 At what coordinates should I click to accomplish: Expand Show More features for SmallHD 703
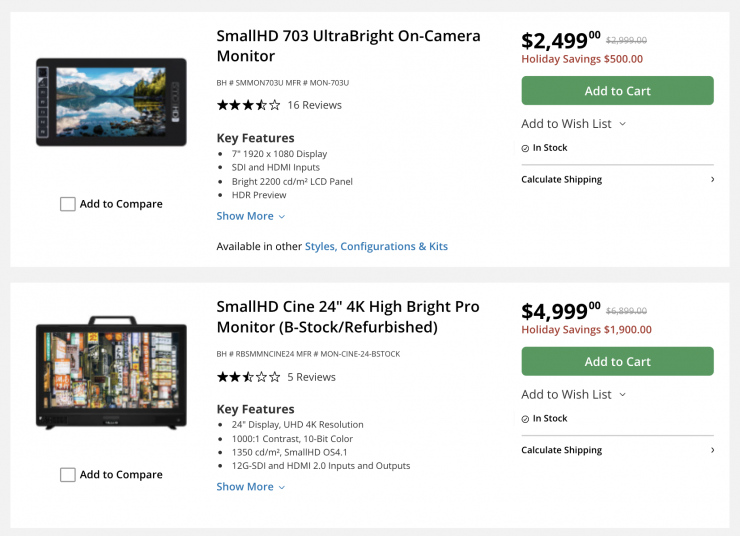[x=250, y=216]
